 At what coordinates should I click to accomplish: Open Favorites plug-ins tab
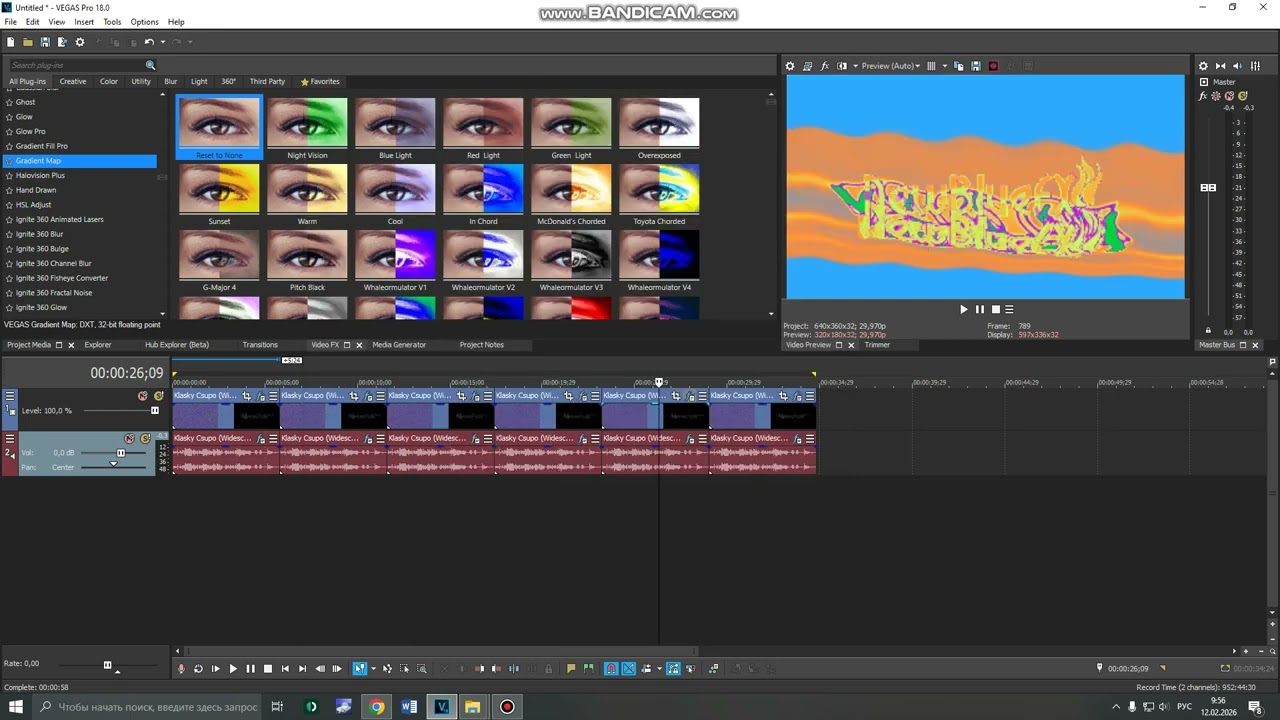(320, 82)
